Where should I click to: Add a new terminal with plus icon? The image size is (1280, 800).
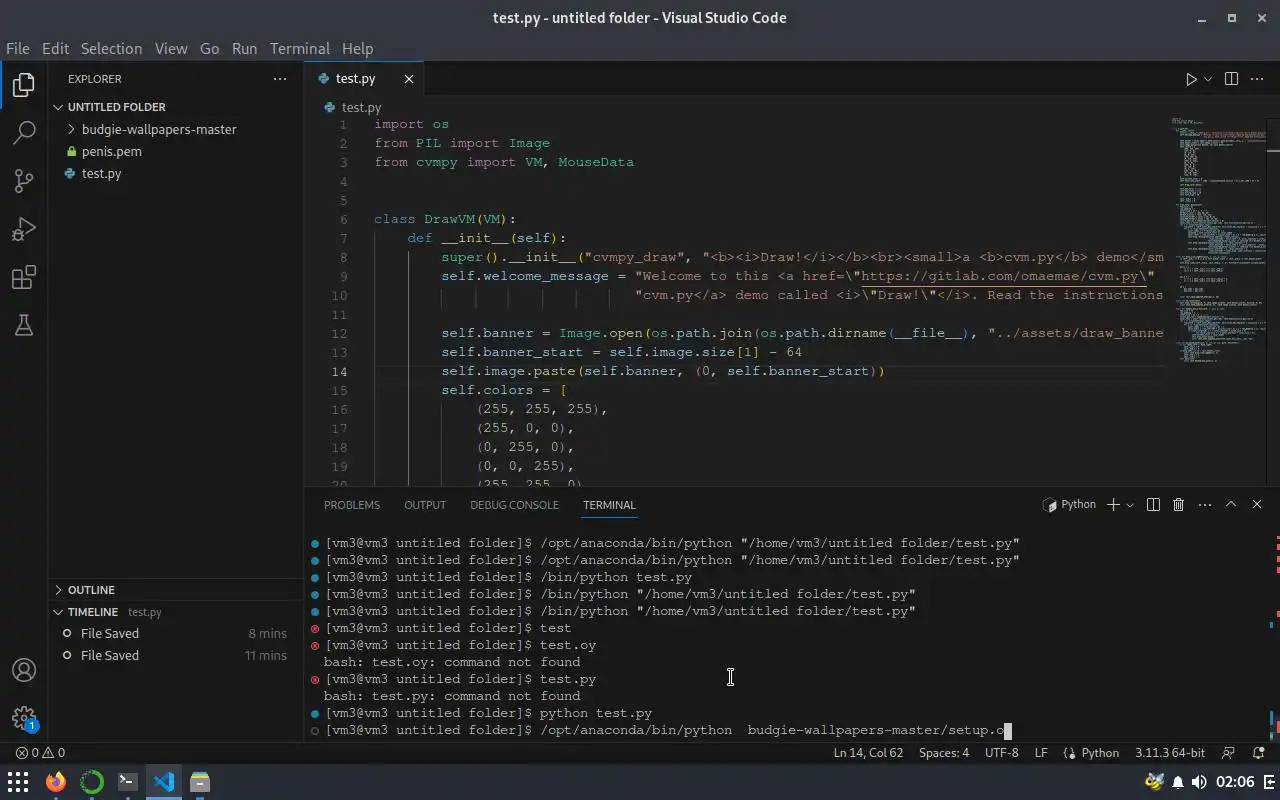point(1113,505)
